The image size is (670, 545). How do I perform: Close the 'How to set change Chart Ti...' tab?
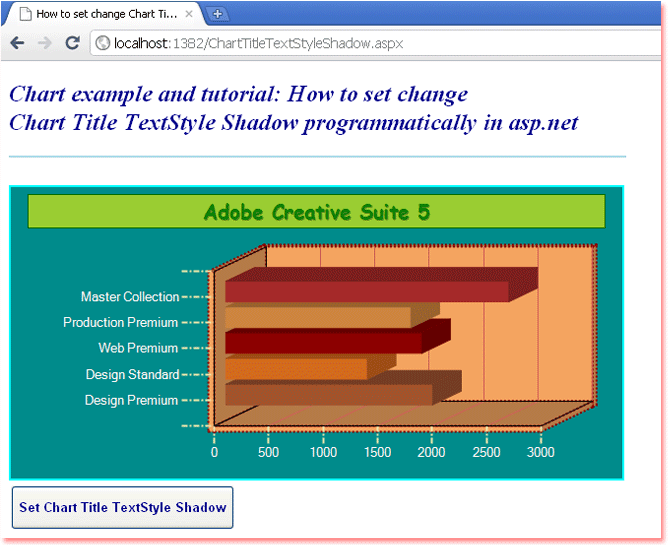pyautogui.click(x=188, y=14)
